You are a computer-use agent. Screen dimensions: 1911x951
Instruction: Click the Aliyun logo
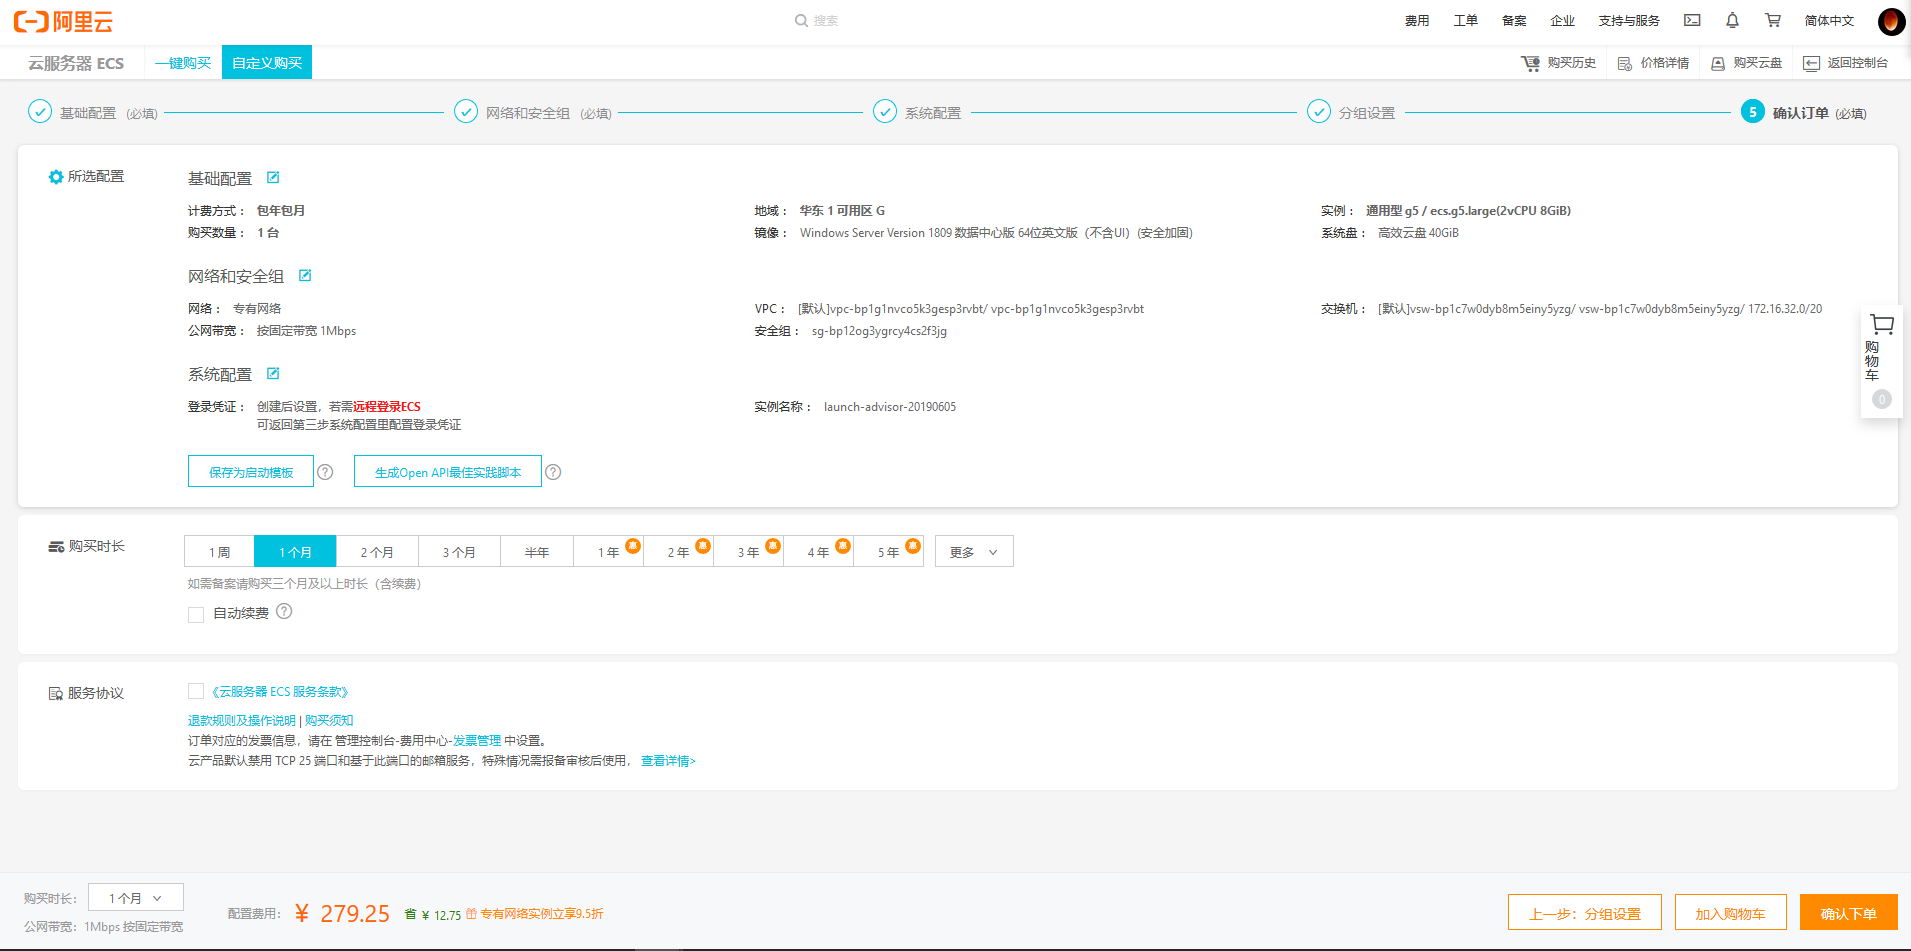click(x=63, y=21)
